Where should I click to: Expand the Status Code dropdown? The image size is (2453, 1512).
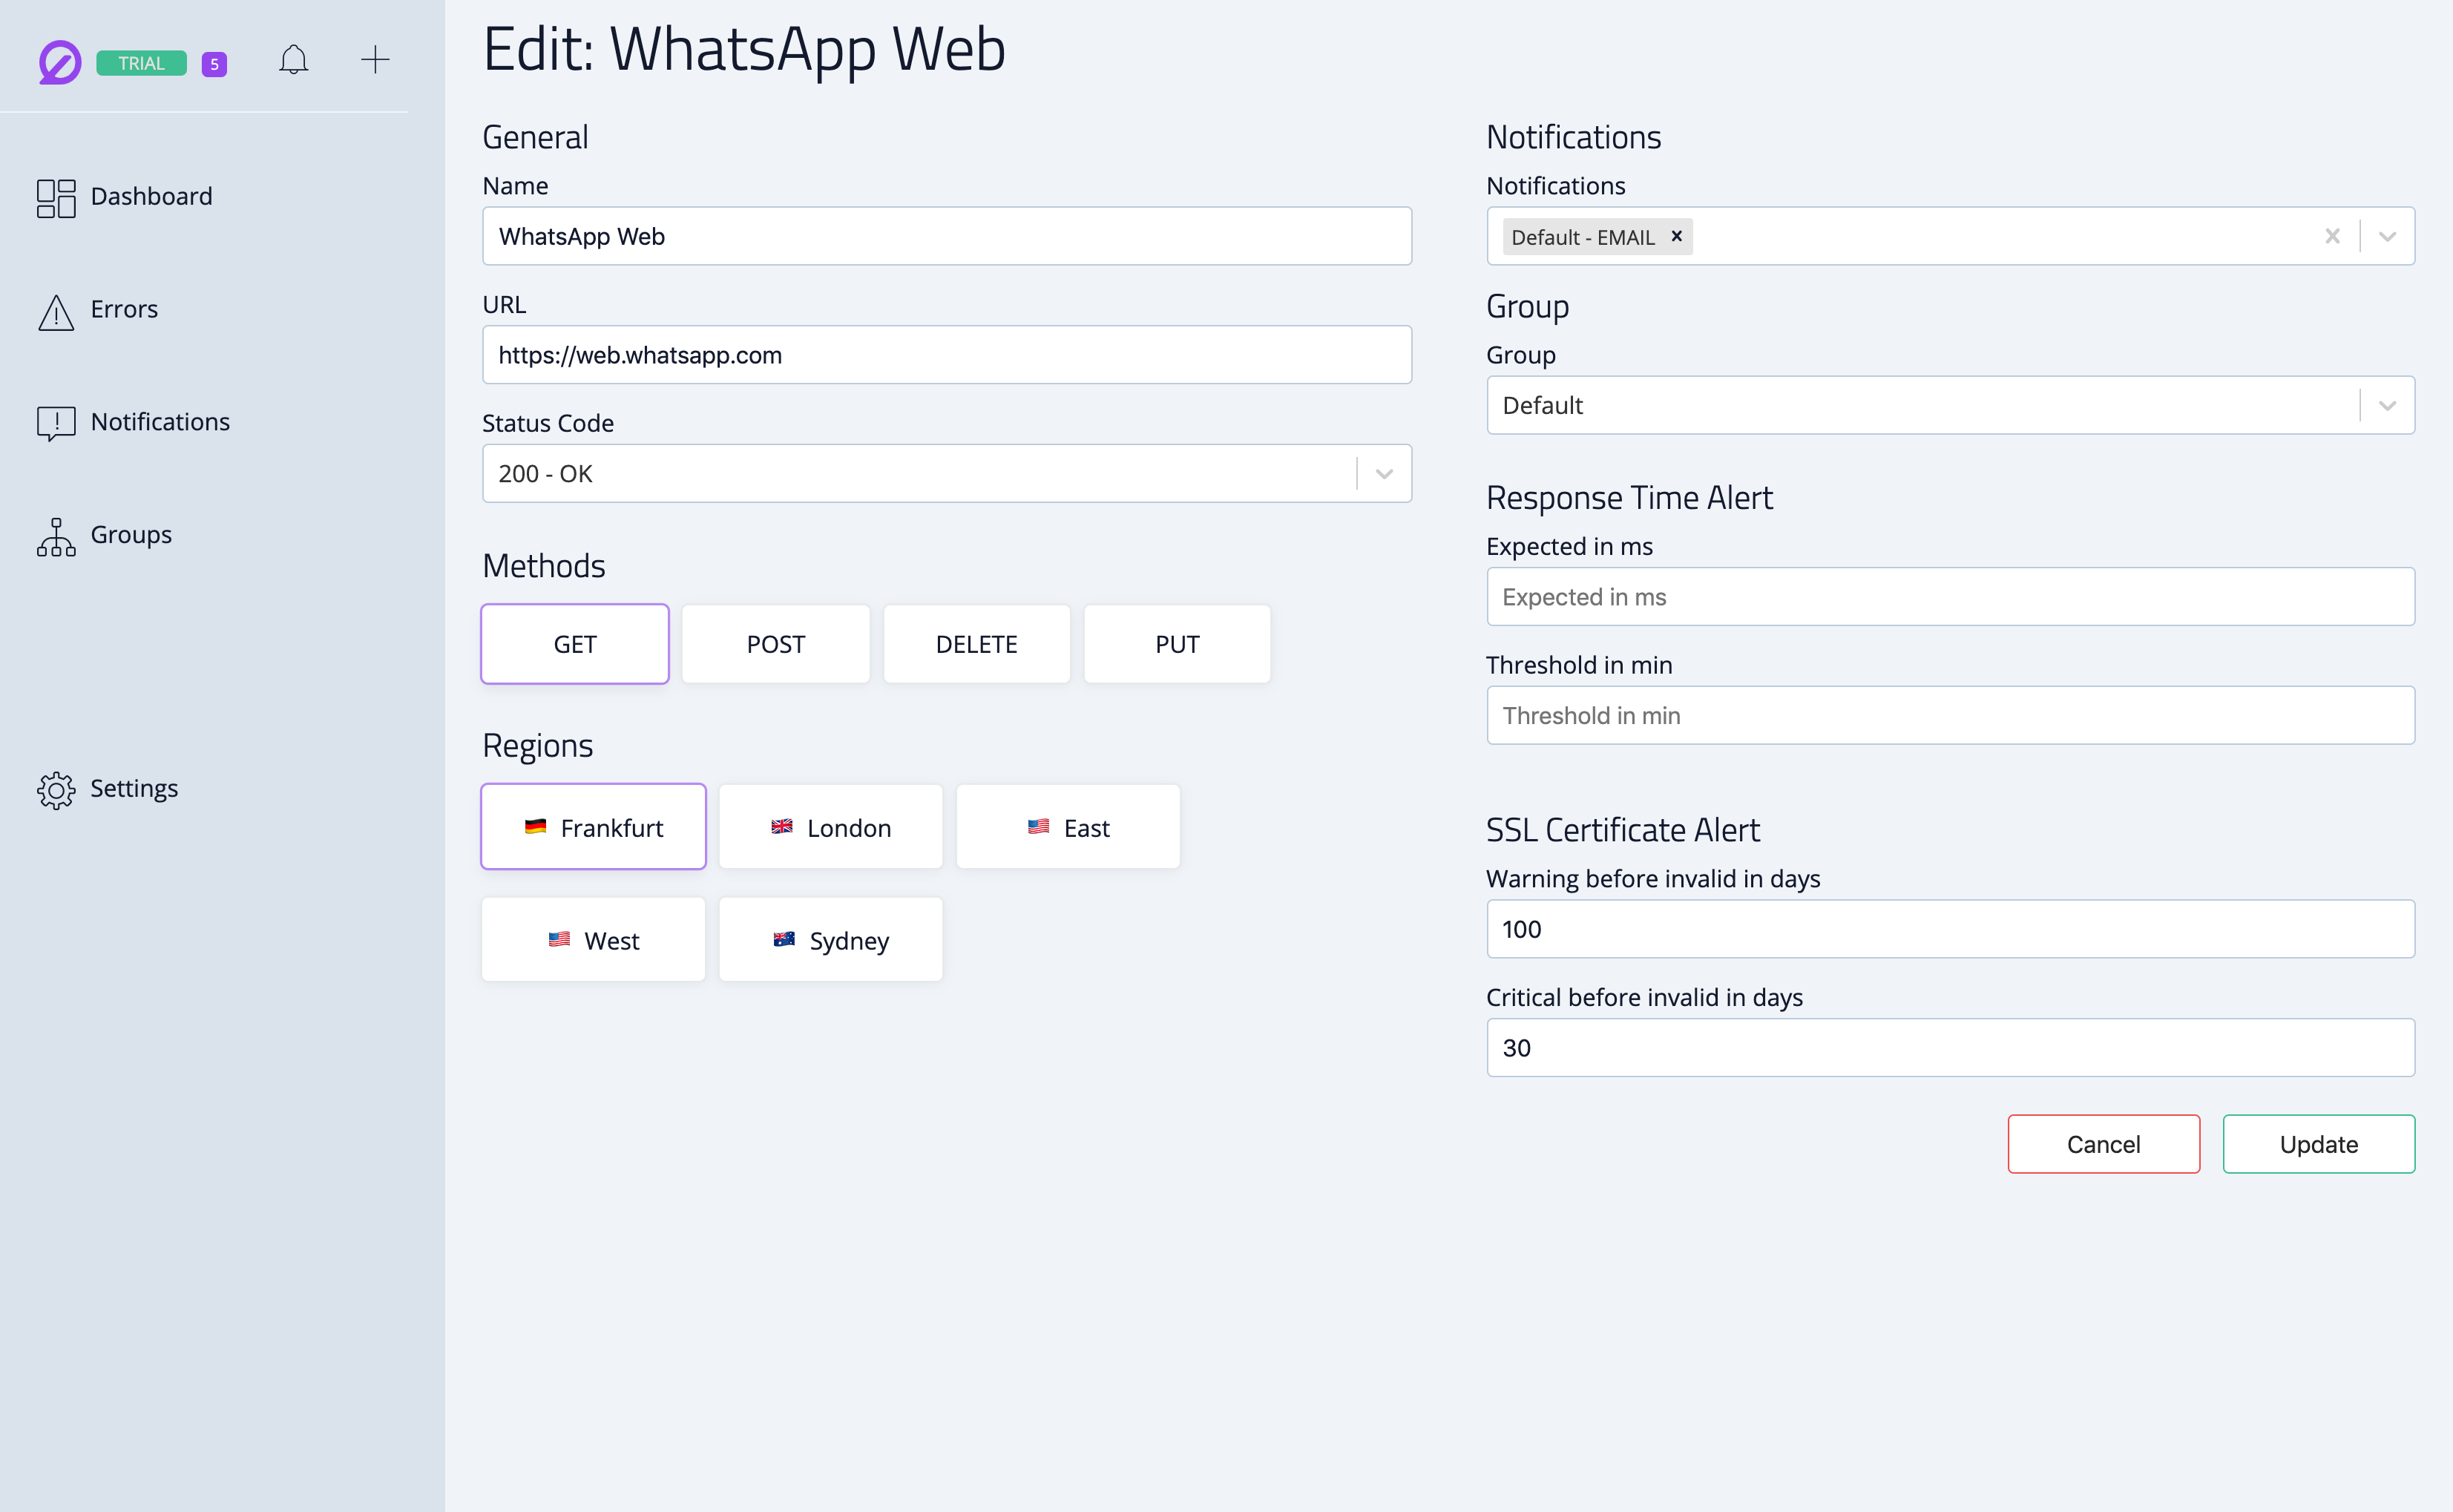(1384, 474)
